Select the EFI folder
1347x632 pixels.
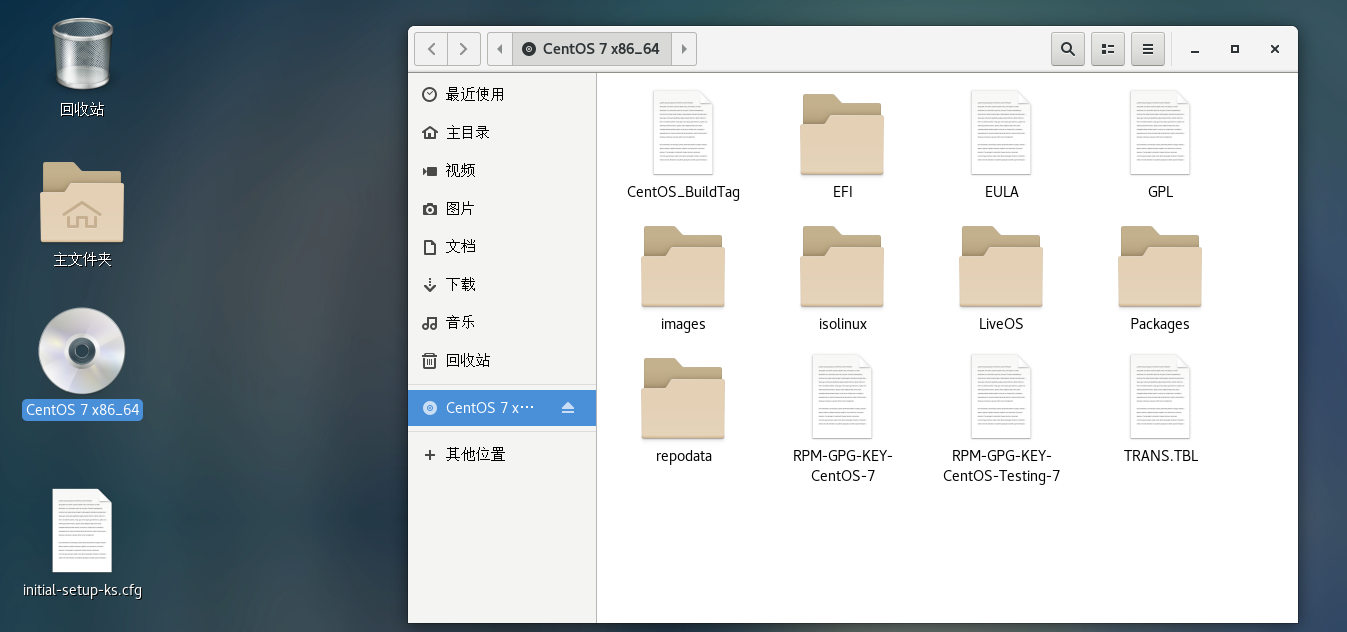(842, 135)
